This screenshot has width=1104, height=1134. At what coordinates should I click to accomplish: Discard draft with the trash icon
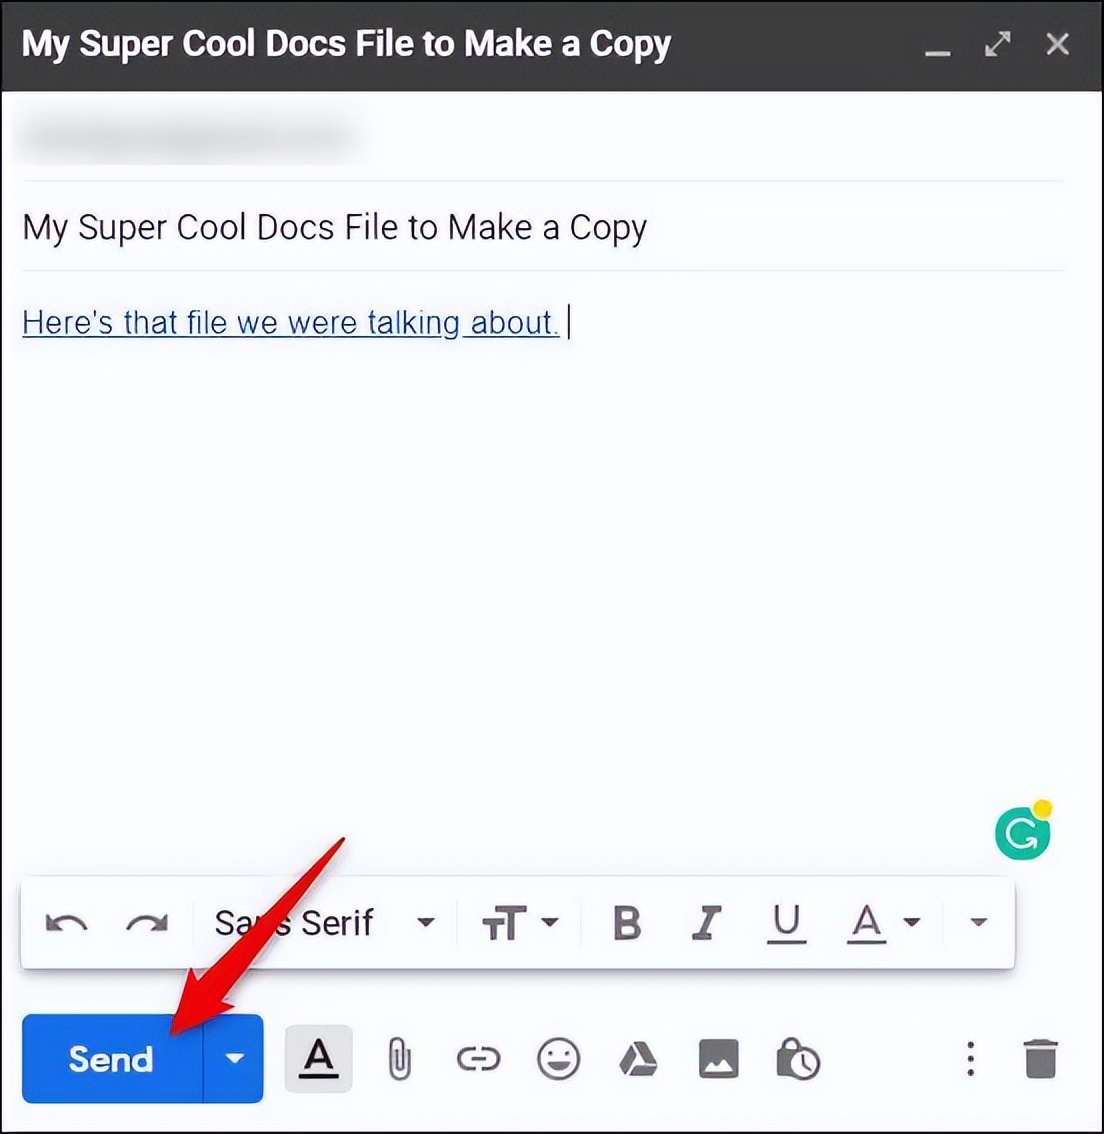click(x=1041, y=1060)
